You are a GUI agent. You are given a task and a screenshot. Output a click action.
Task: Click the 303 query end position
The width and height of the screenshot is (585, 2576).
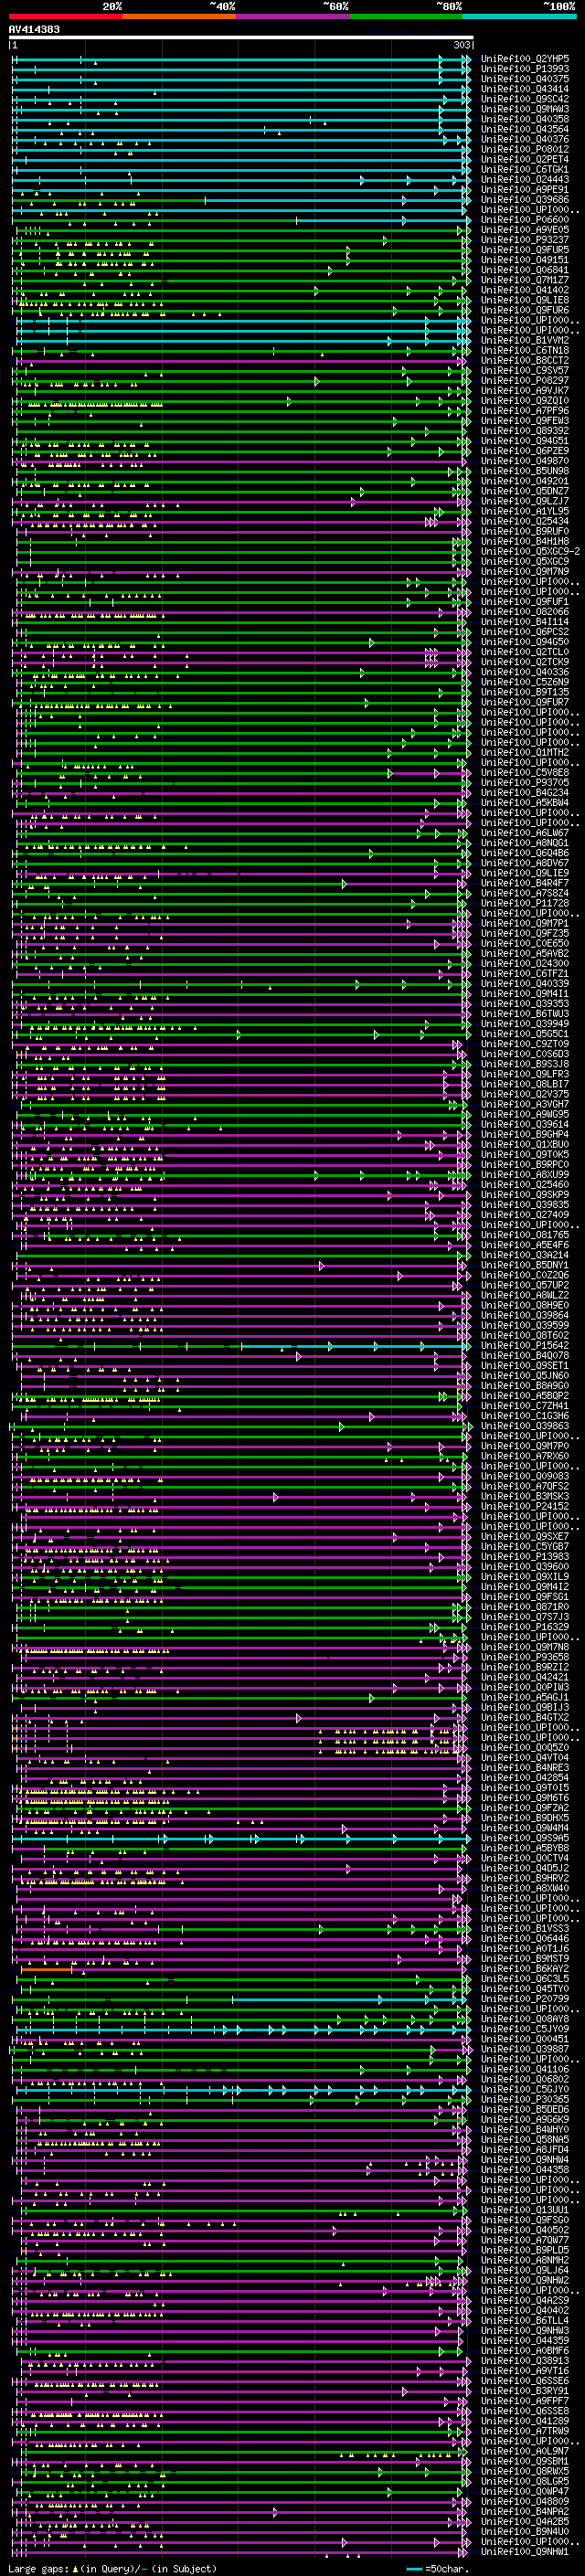tap(461, 45)
